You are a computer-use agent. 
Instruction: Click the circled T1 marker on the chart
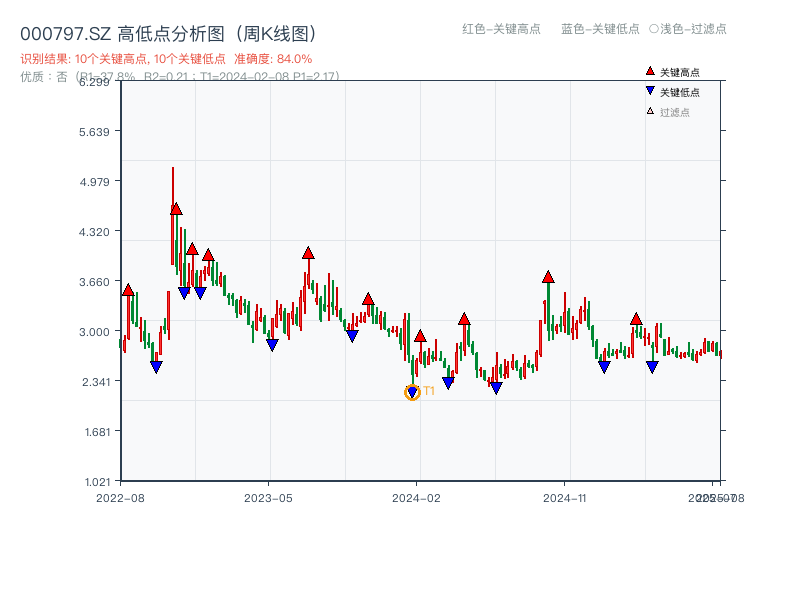point(411,391)
